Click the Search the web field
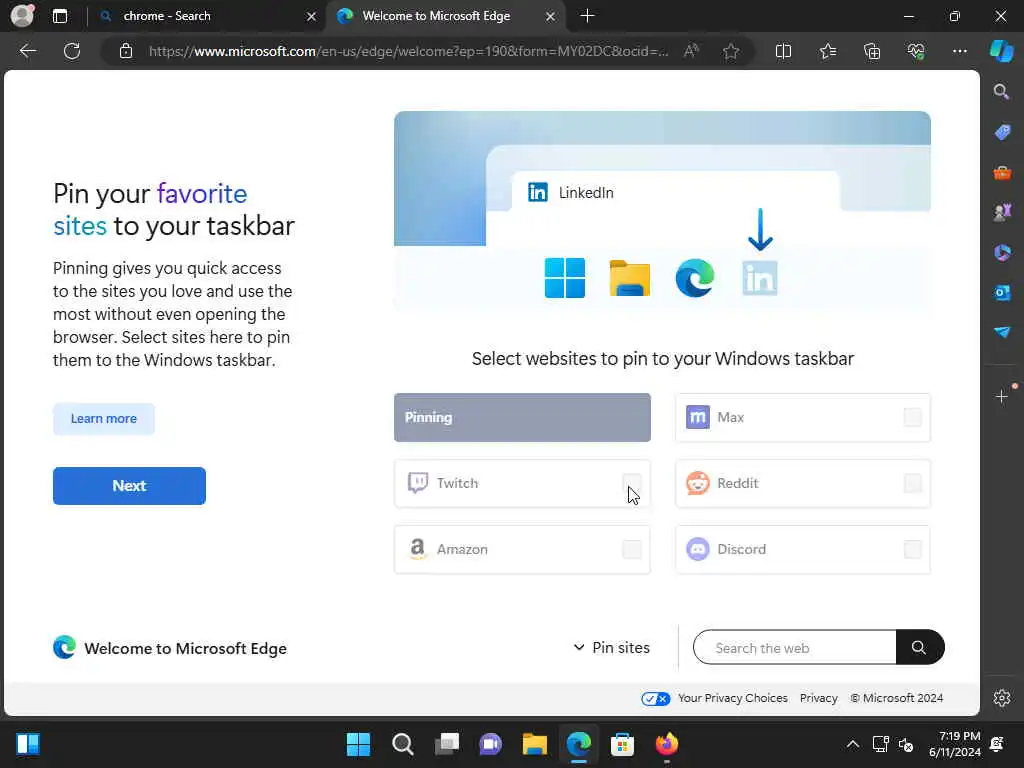This screenshot has width=1024, height=768. pos(795,647)
